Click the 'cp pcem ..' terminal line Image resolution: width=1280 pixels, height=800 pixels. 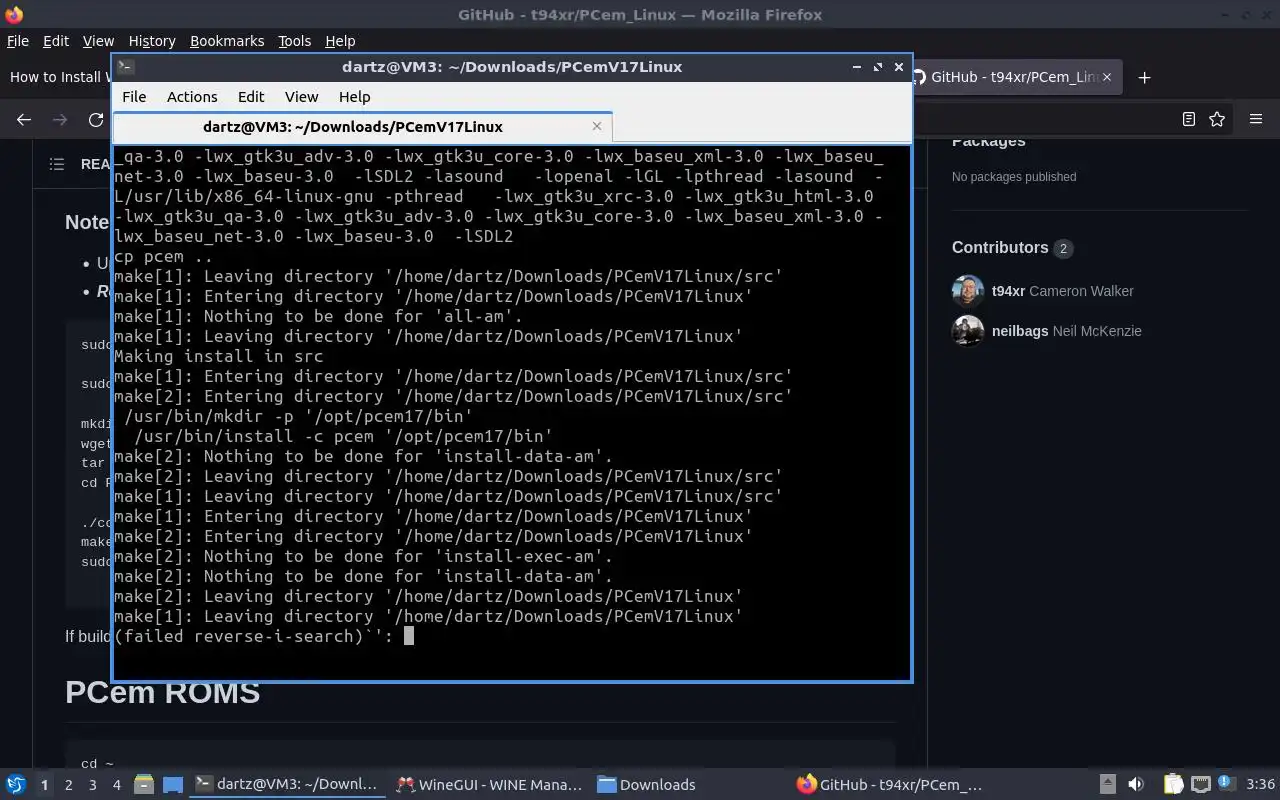point(163,256)
